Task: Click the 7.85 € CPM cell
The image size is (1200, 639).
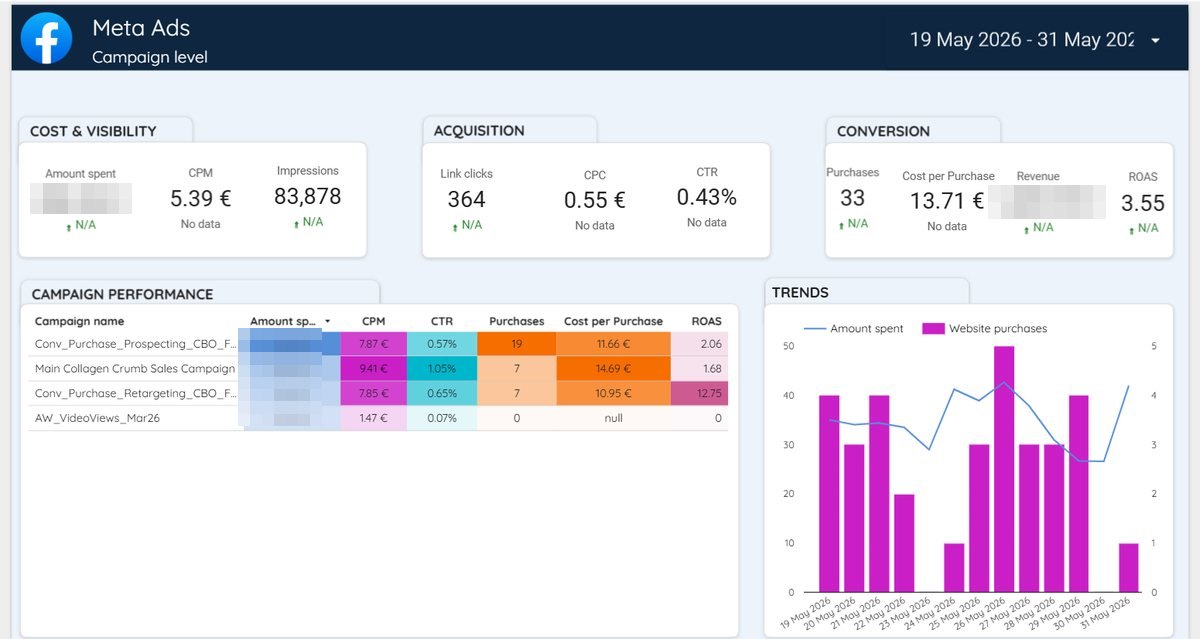Action: point(374,393)
